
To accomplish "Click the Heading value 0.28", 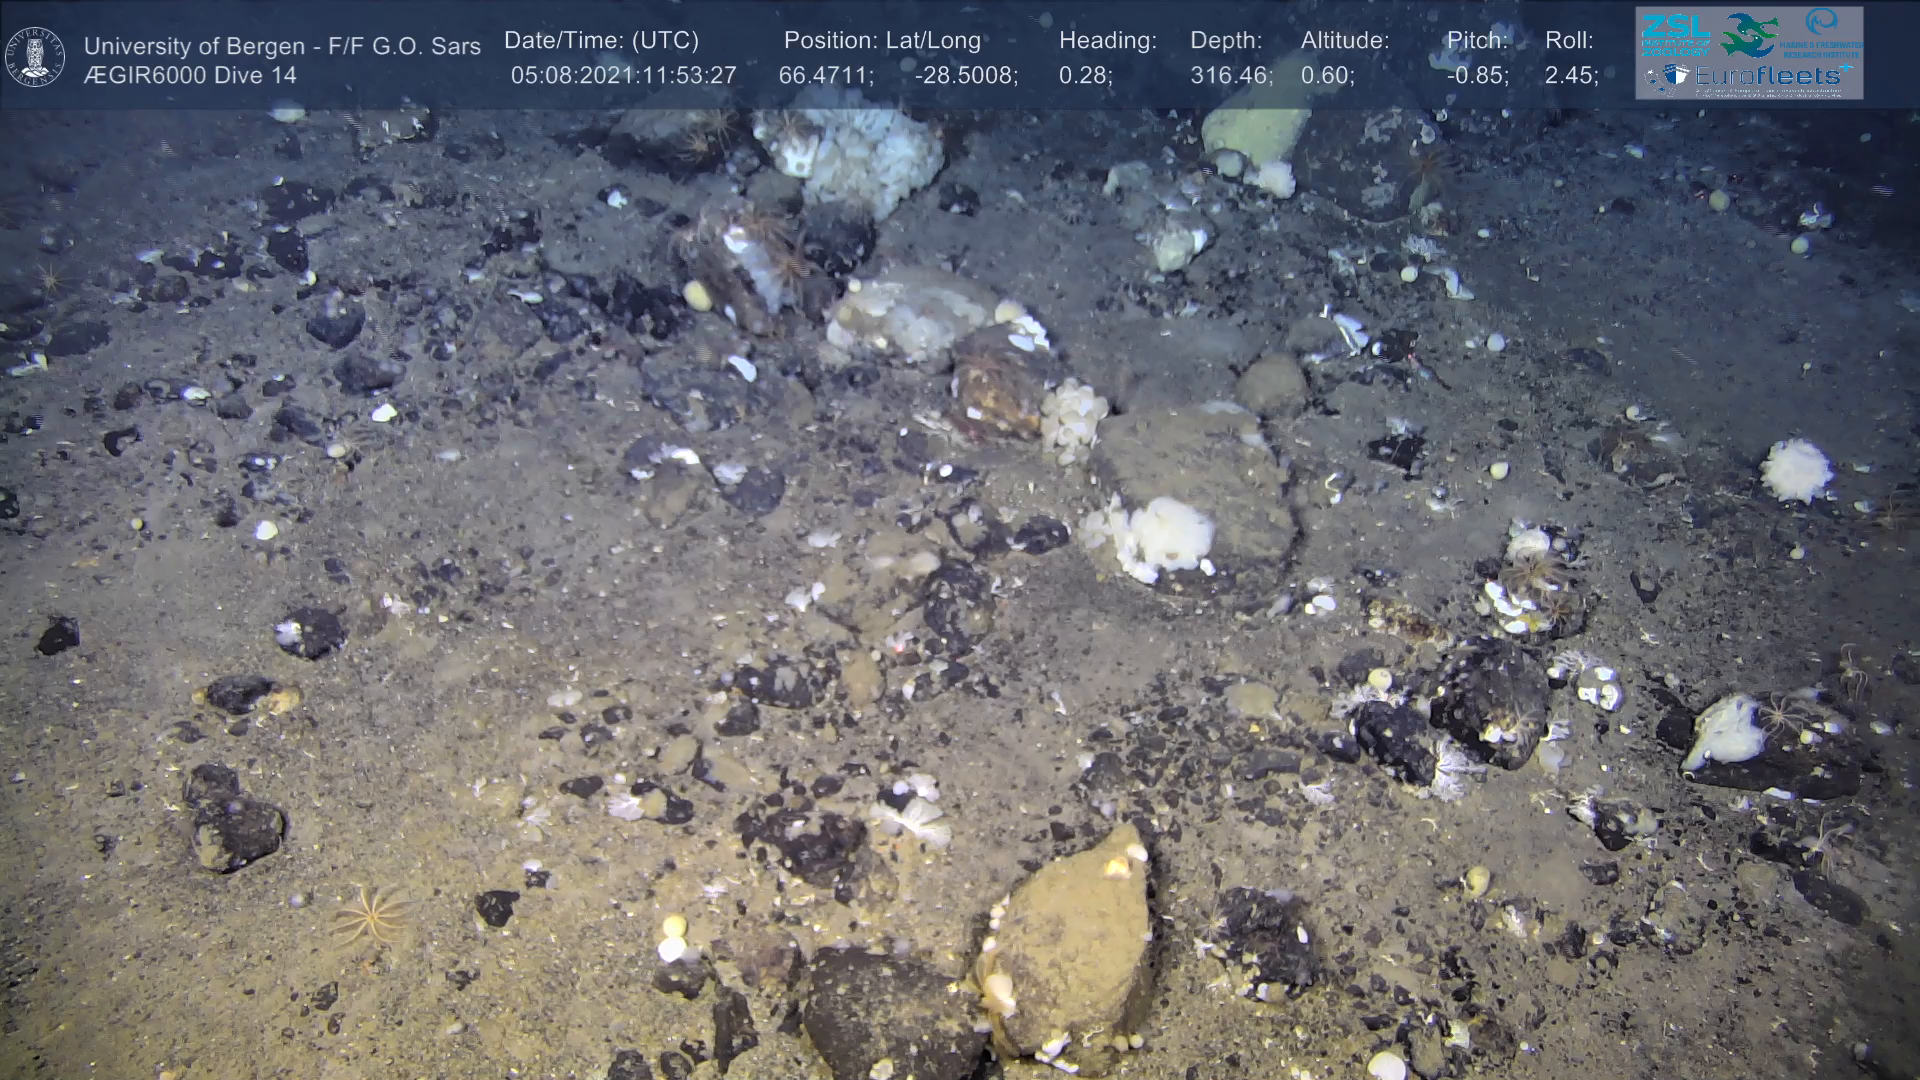I will [1085, 76].
